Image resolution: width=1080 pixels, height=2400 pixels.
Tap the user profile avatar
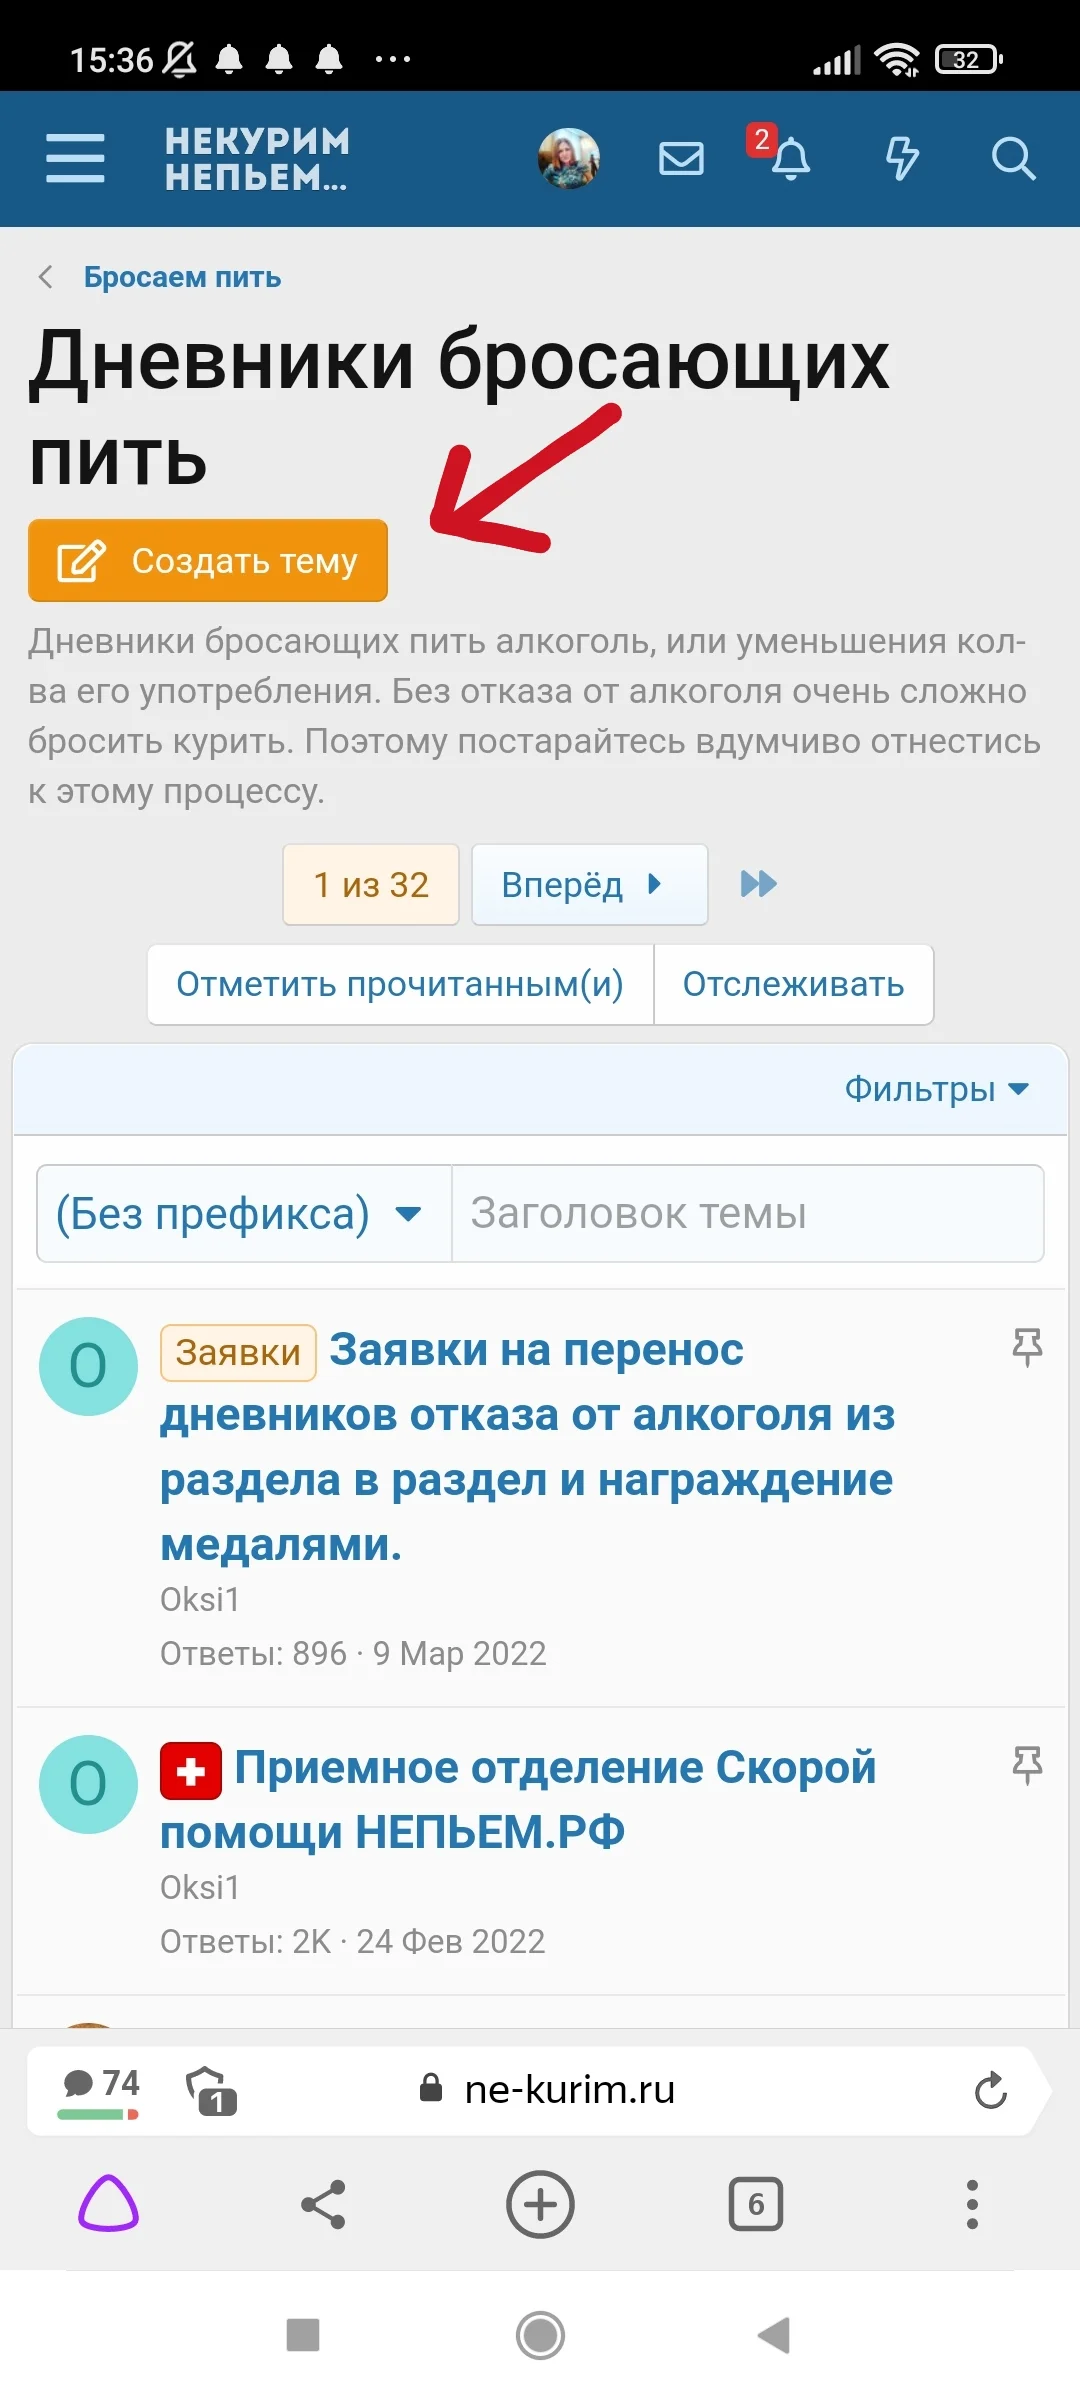(569, 158)
